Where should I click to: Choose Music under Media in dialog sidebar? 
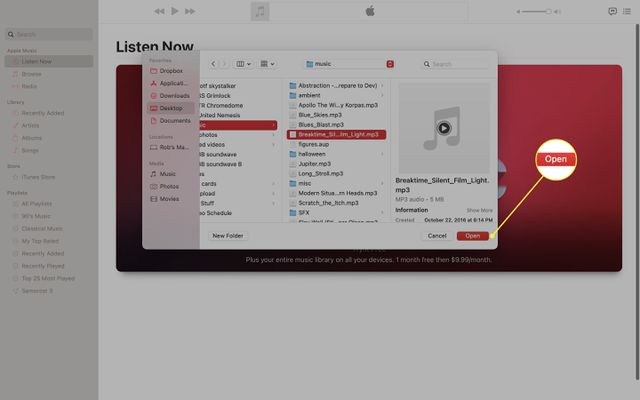[167, 174]
